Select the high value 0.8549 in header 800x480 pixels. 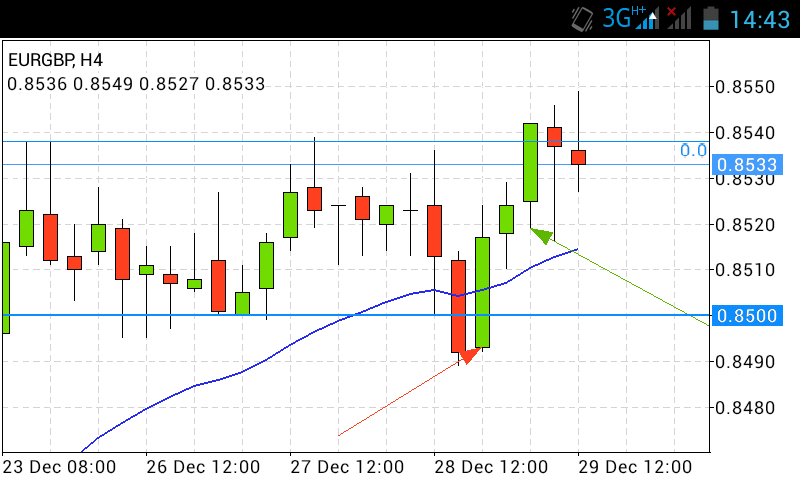pyautogui.click(x=103, y=84)
